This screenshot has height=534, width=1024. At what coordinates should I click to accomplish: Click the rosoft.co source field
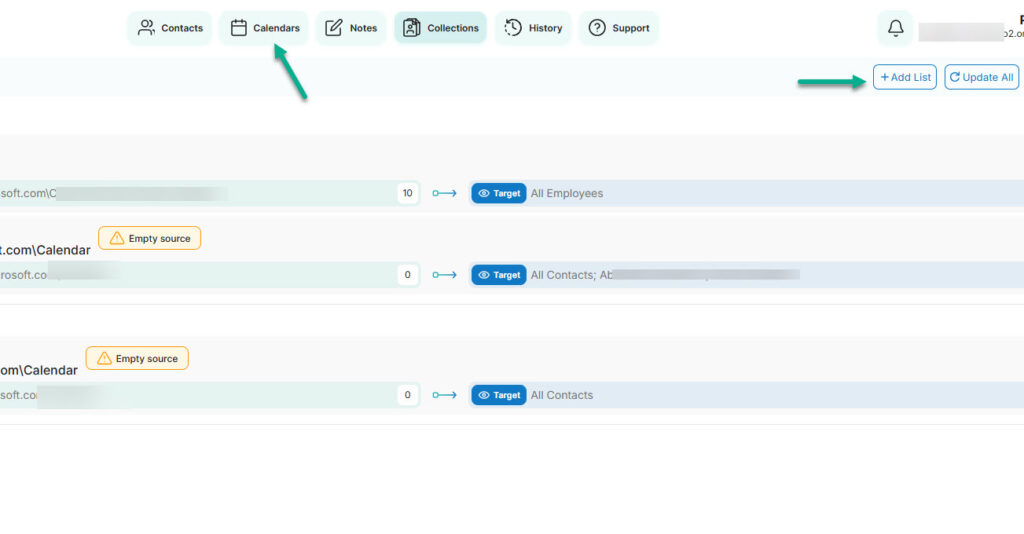pyautogui.click(x=209, y=275)
